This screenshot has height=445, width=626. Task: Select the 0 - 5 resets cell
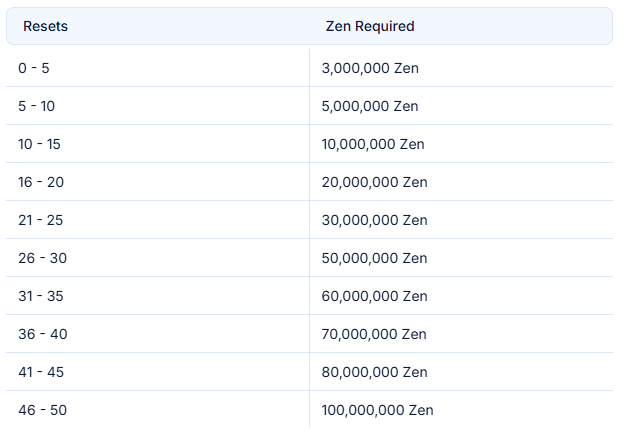click(x=34, y=68)
